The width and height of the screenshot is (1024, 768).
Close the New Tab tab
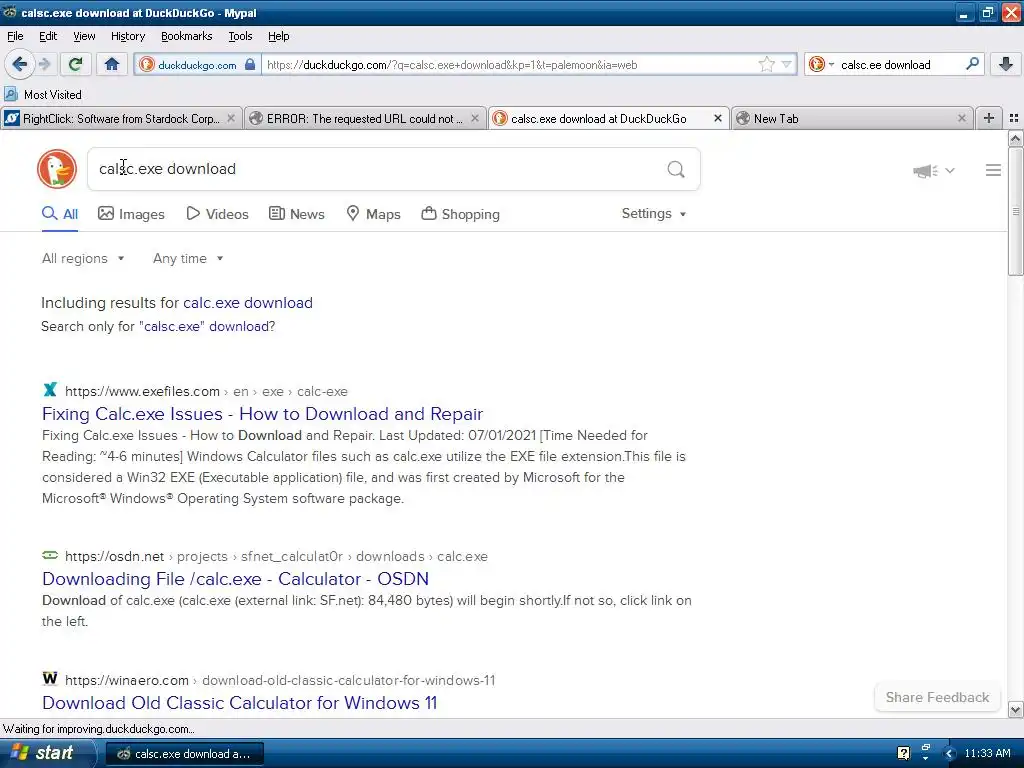(x=961, y=118)
